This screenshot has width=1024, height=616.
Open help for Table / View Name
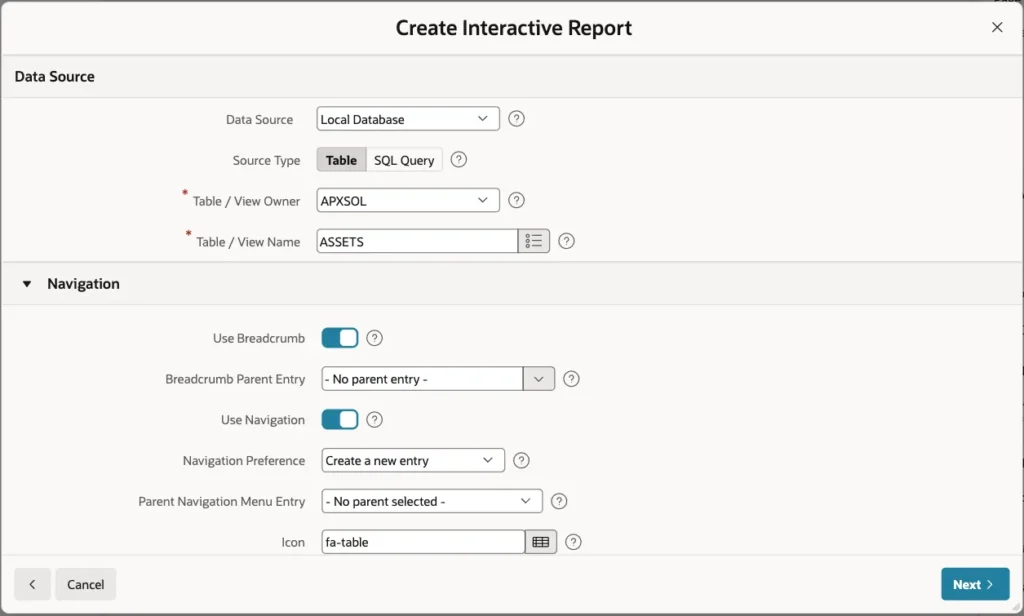click(x=566, y=241)
